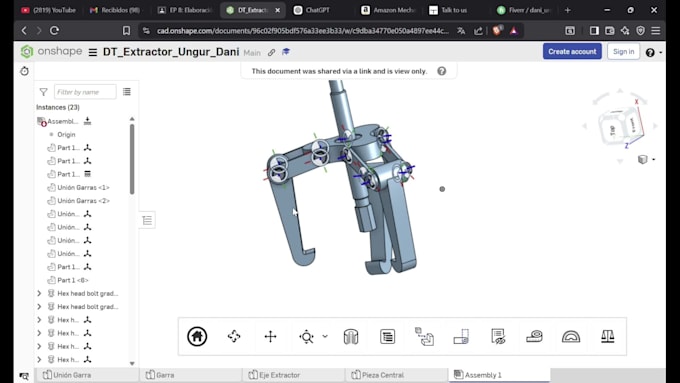The image size is (680, 383).
Task: Select the Origin item in instances tree
Action: click(66, 134)
